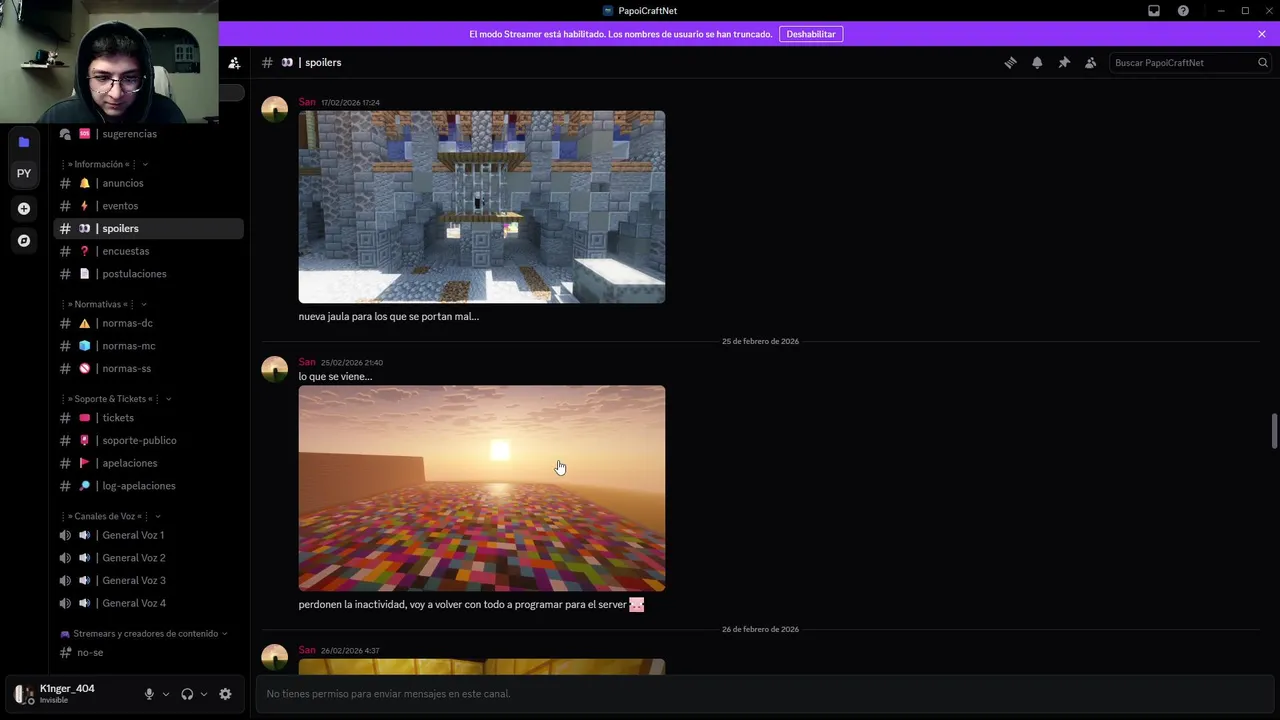Click Add a Server plus icon
Screen dimensions: 1280x720
click(24, 208)
